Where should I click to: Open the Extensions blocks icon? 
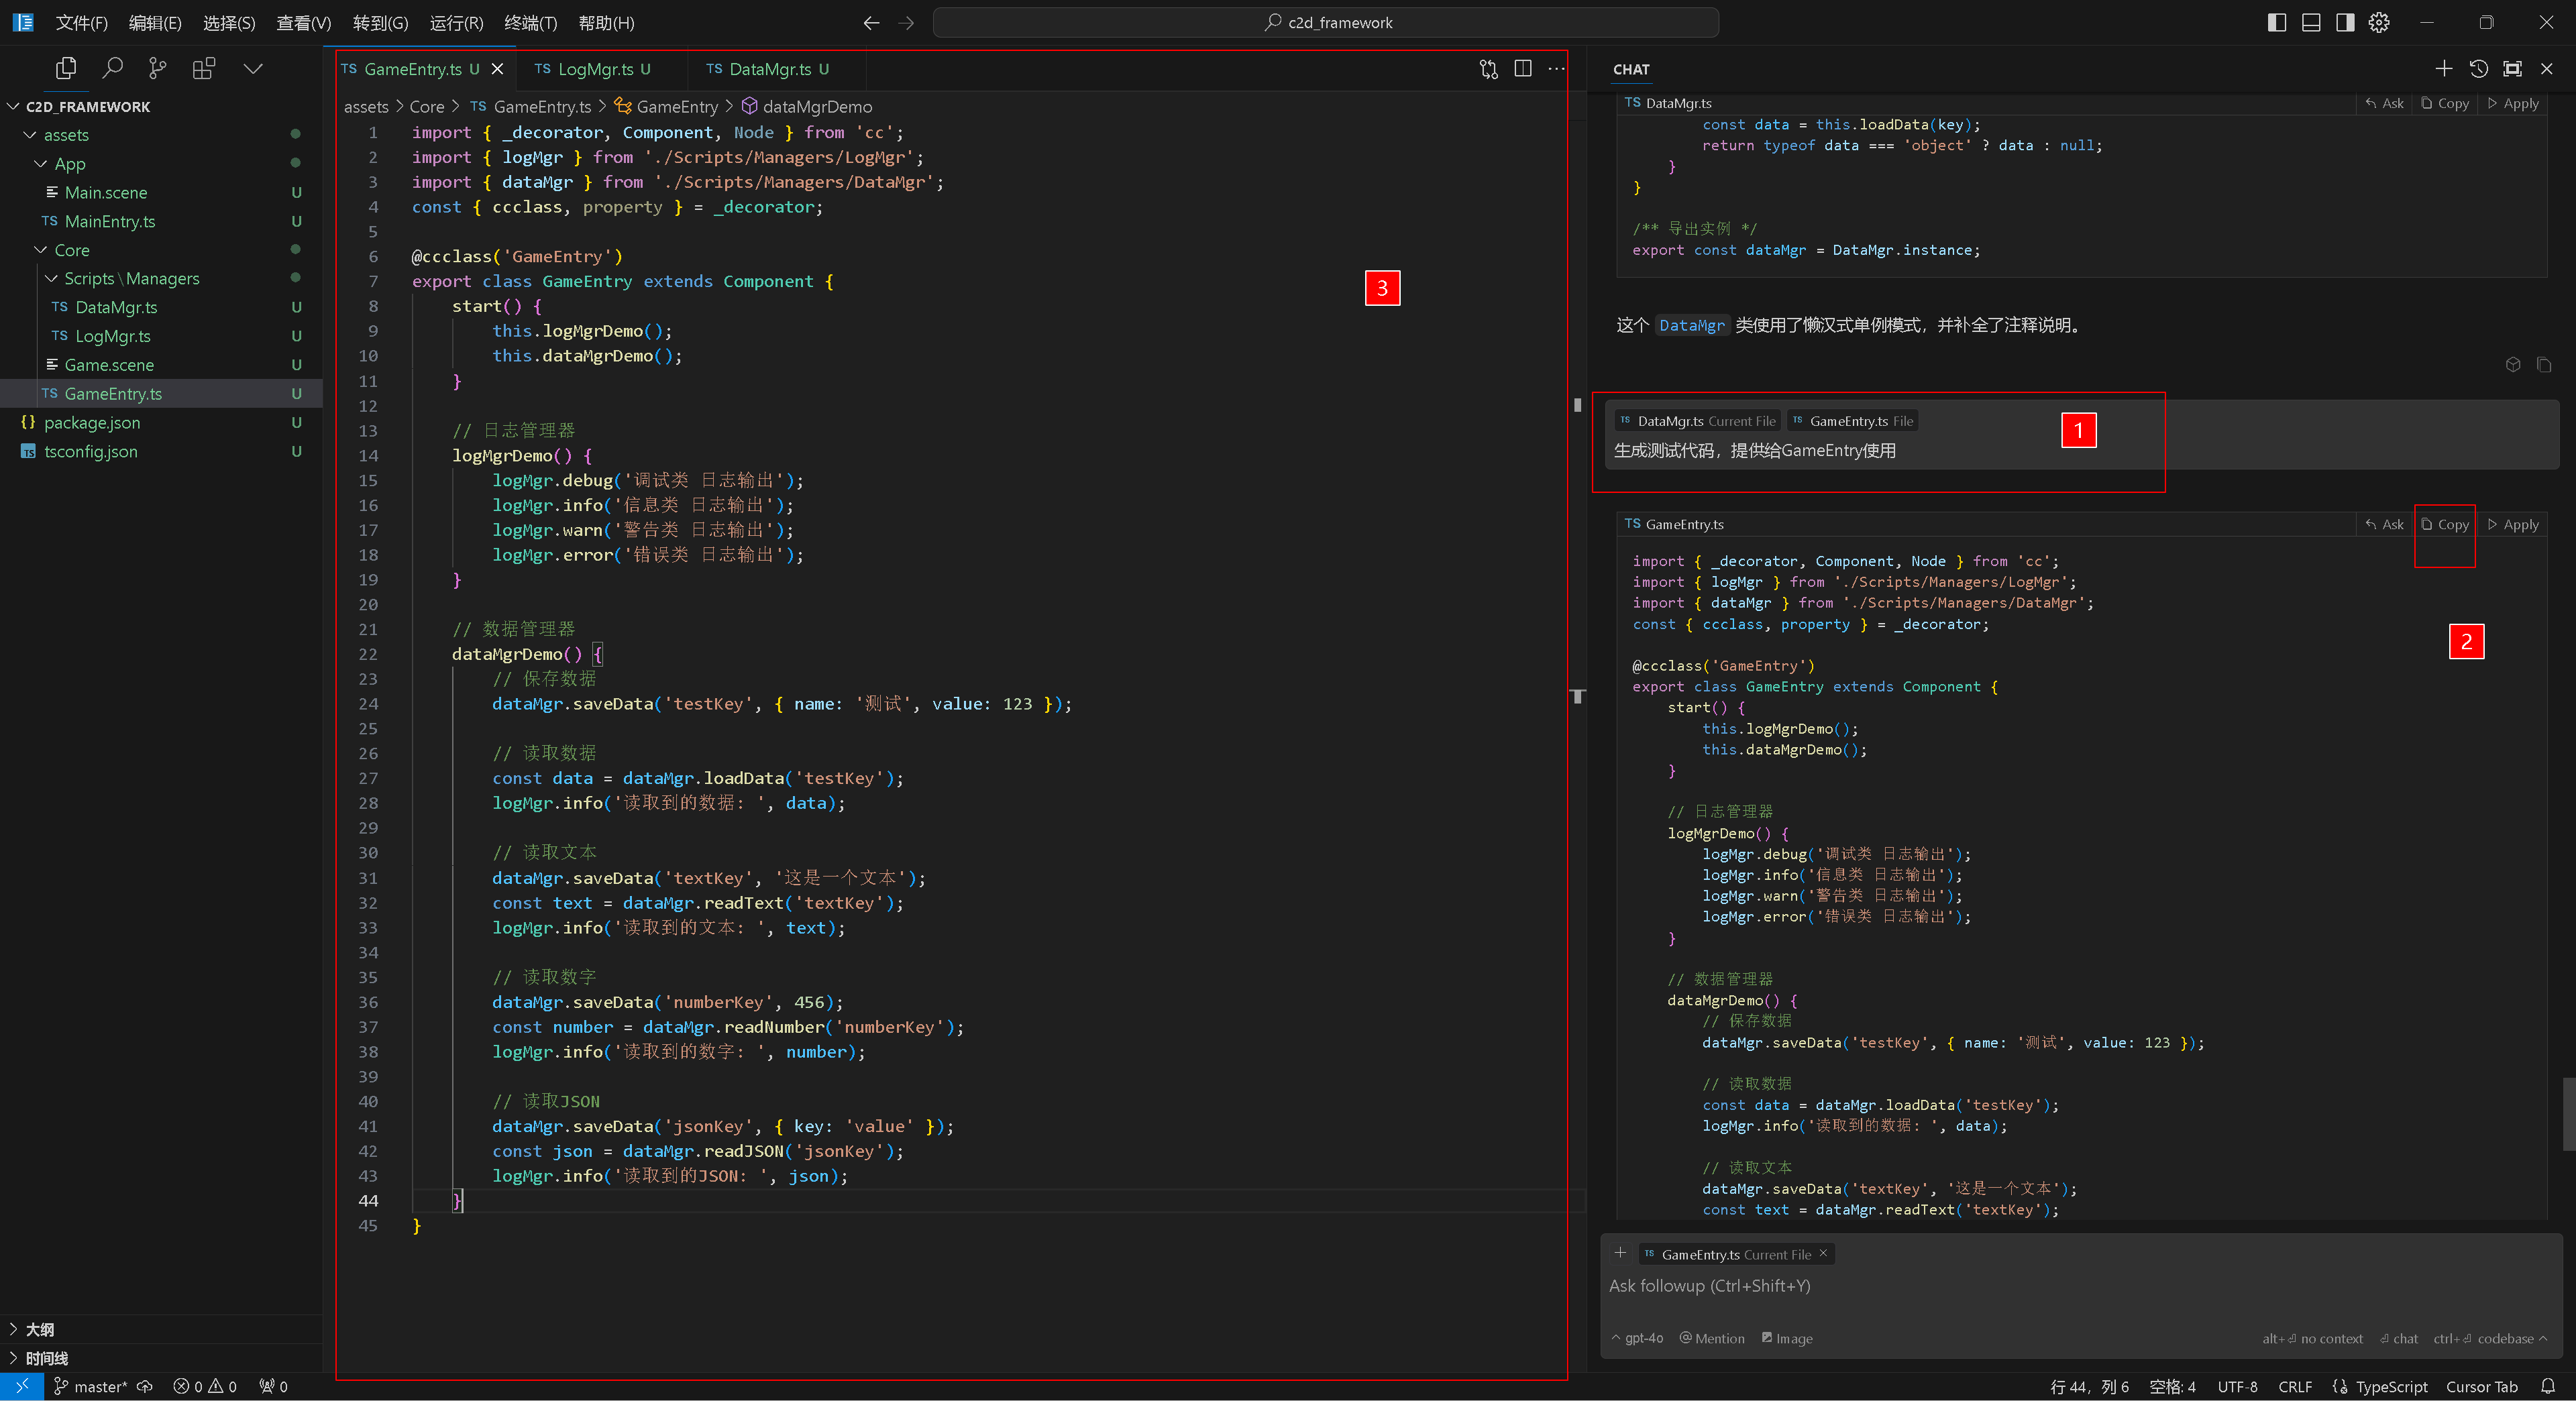[x=204, y=68]
